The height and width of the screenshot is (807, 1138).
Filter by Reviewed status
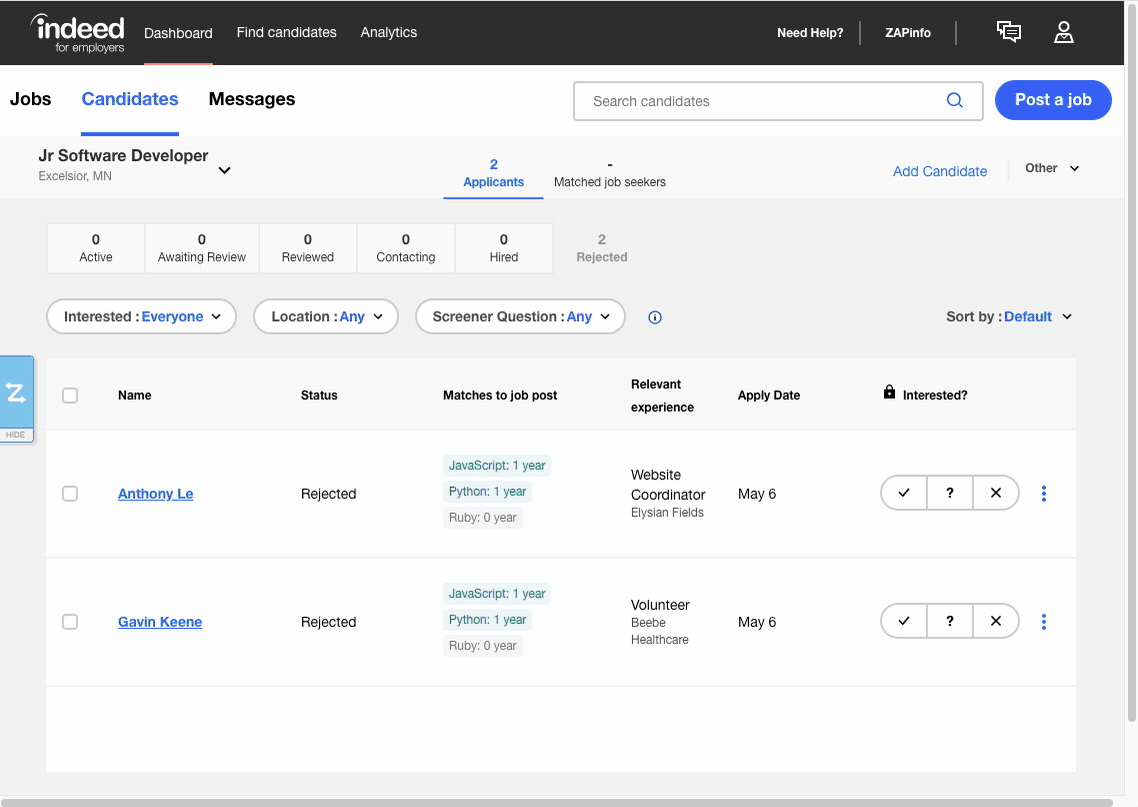pos(308,248)
